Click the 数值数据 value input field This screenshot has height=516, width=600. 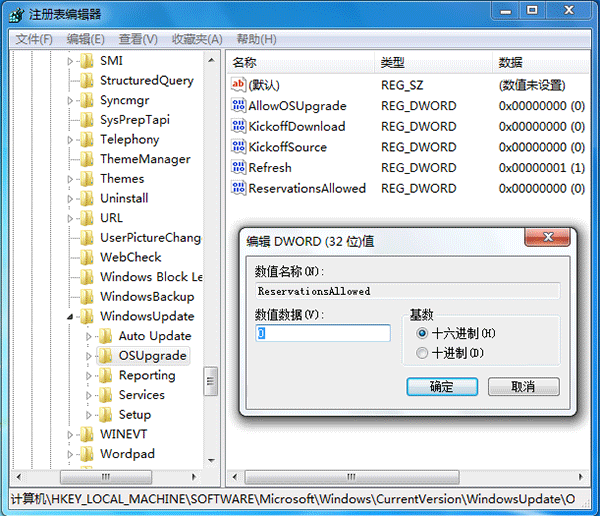[x=323, y=333]
